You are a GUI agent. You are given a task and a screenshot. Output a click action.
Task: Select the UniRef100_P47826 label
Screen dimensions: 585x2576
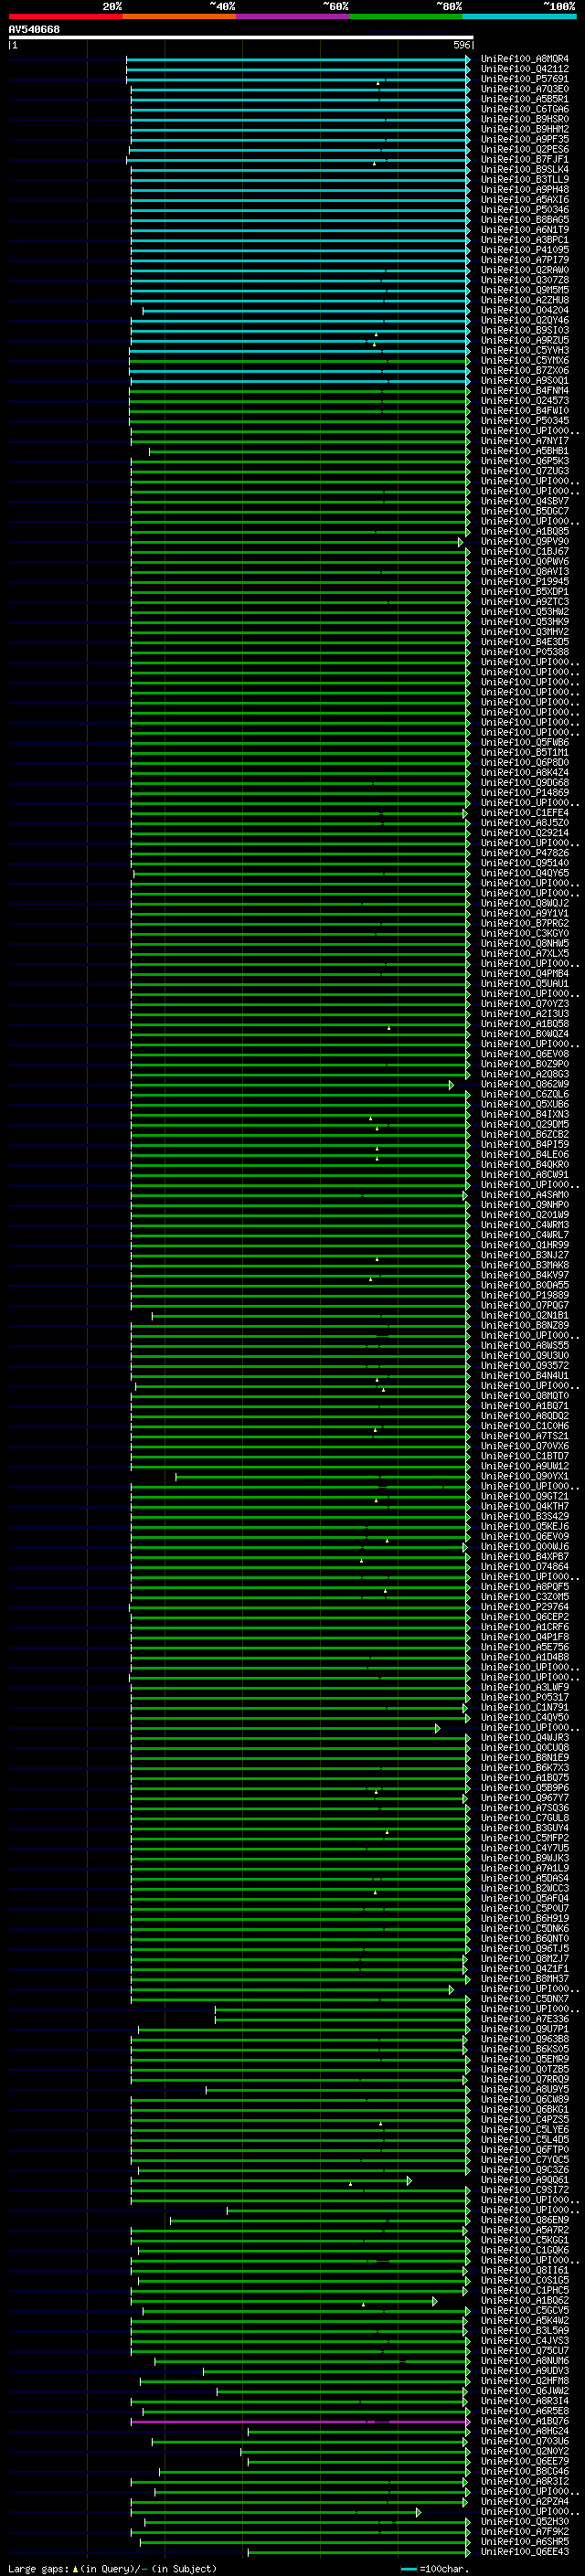coord(525,854)
